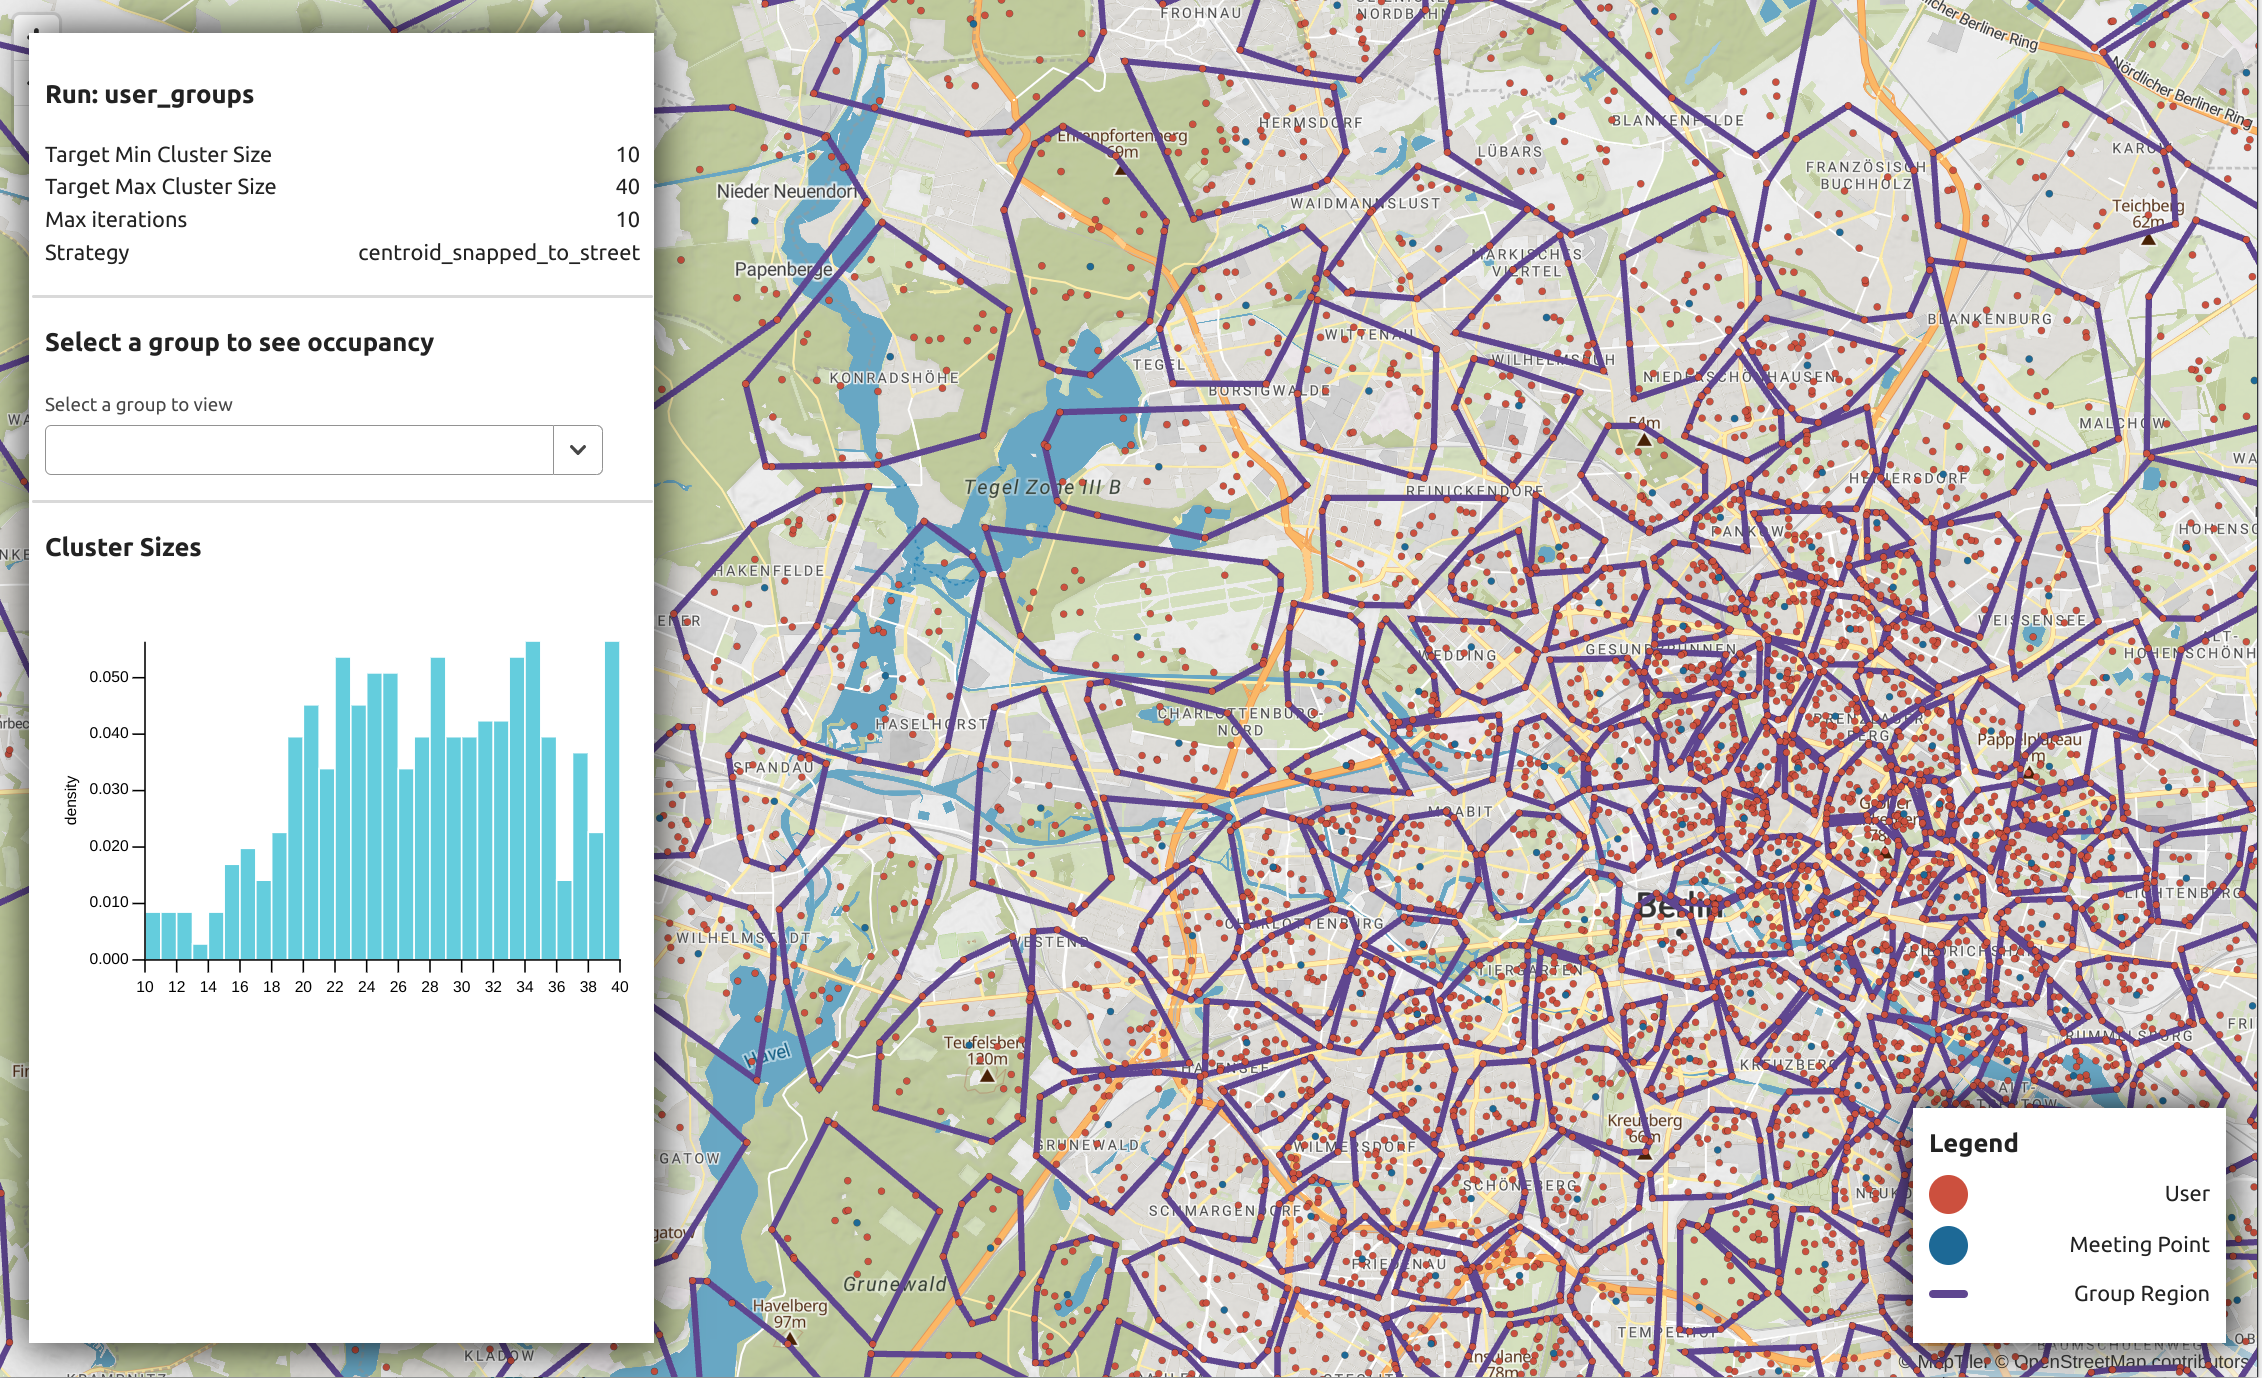Click the Strategy value centroid_snapped_to_street
This screenshot has width=2262, height=1378.
point(498,252)
